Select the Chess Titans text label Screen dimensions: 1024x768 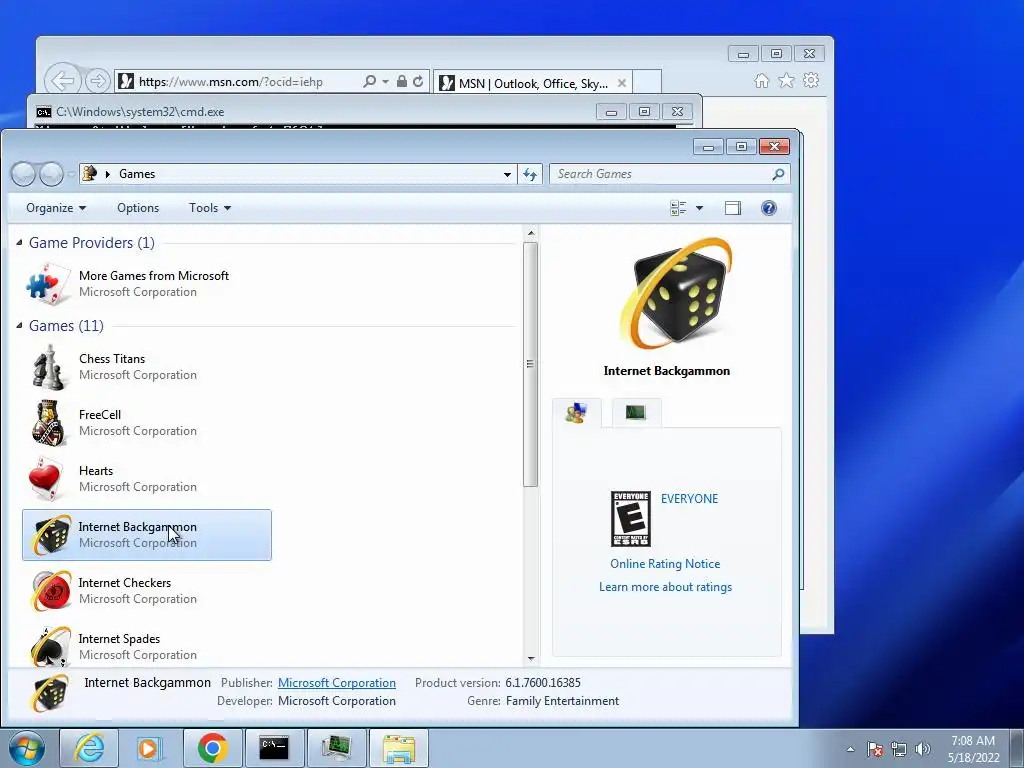coord(112,359)
